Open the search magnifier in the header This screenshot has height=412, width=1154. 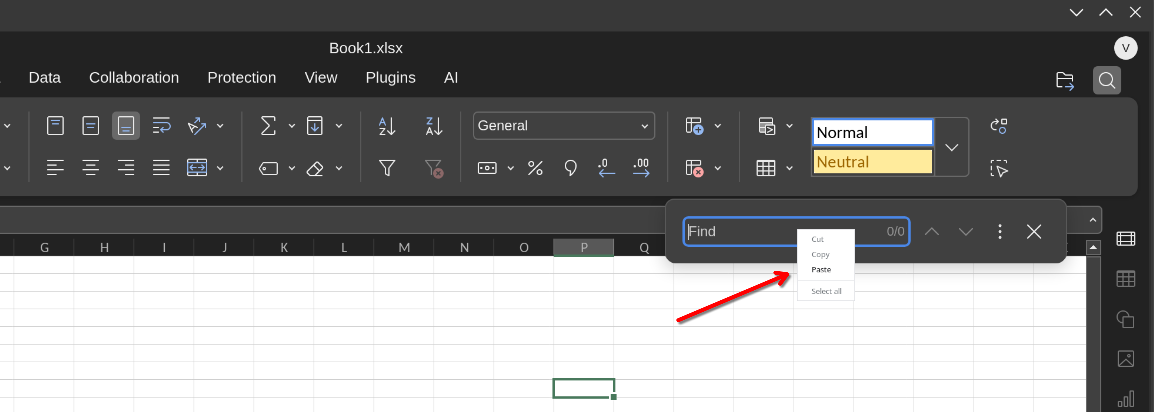click(x=1106, y=80)
